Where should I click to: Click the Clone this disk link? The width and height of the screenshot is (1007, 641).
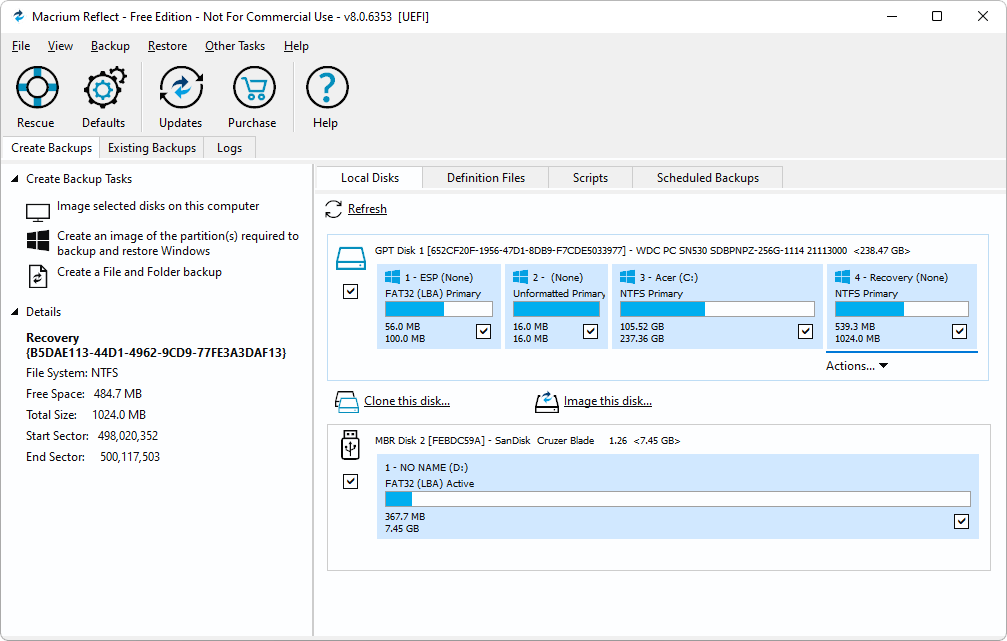pyautogui.click(x=406, y=401)
